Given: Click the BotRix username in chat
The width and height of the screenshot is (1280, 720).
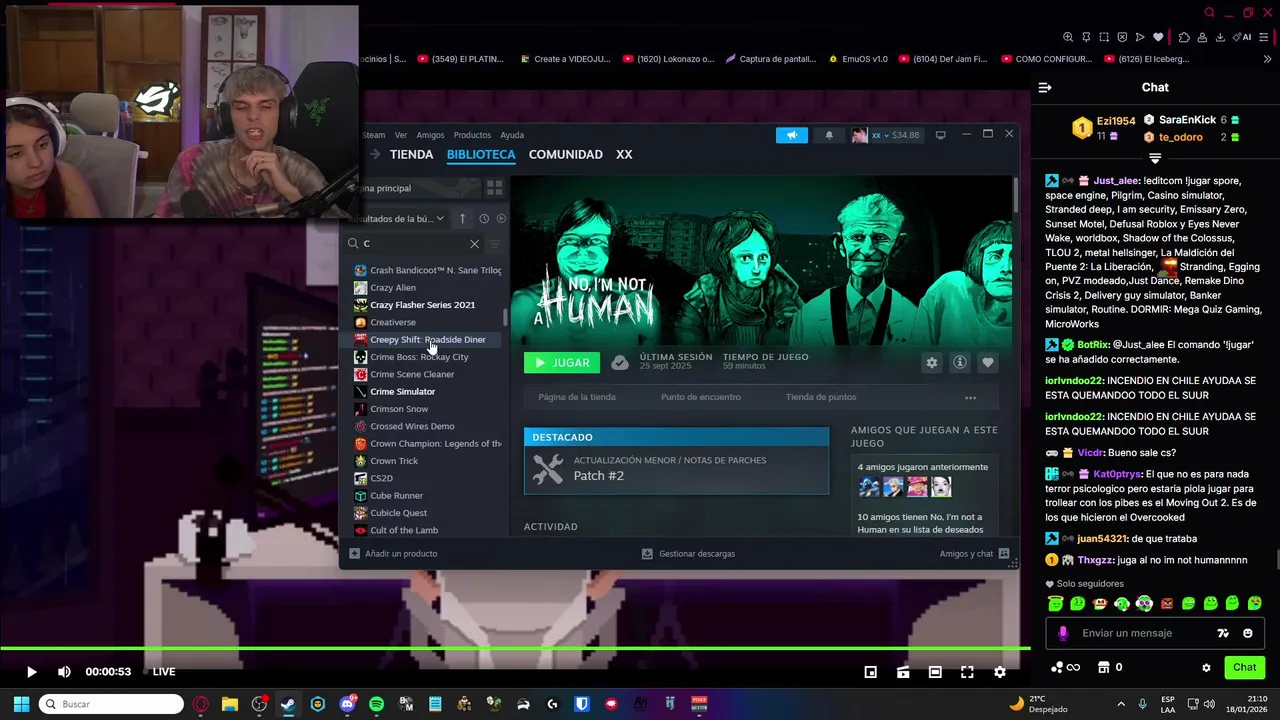Looking at the screenshot, I should pyautogui.click(x=1092, y=344).
